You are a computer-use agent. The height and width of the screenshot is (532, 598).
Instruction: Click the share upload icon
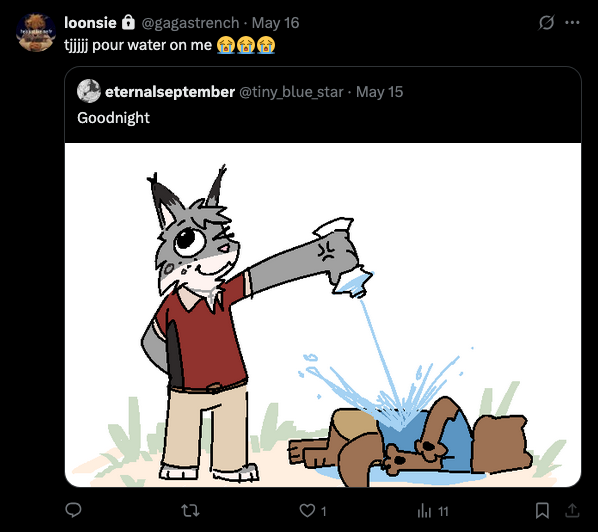pyautogui.click(x=572, y=510)
